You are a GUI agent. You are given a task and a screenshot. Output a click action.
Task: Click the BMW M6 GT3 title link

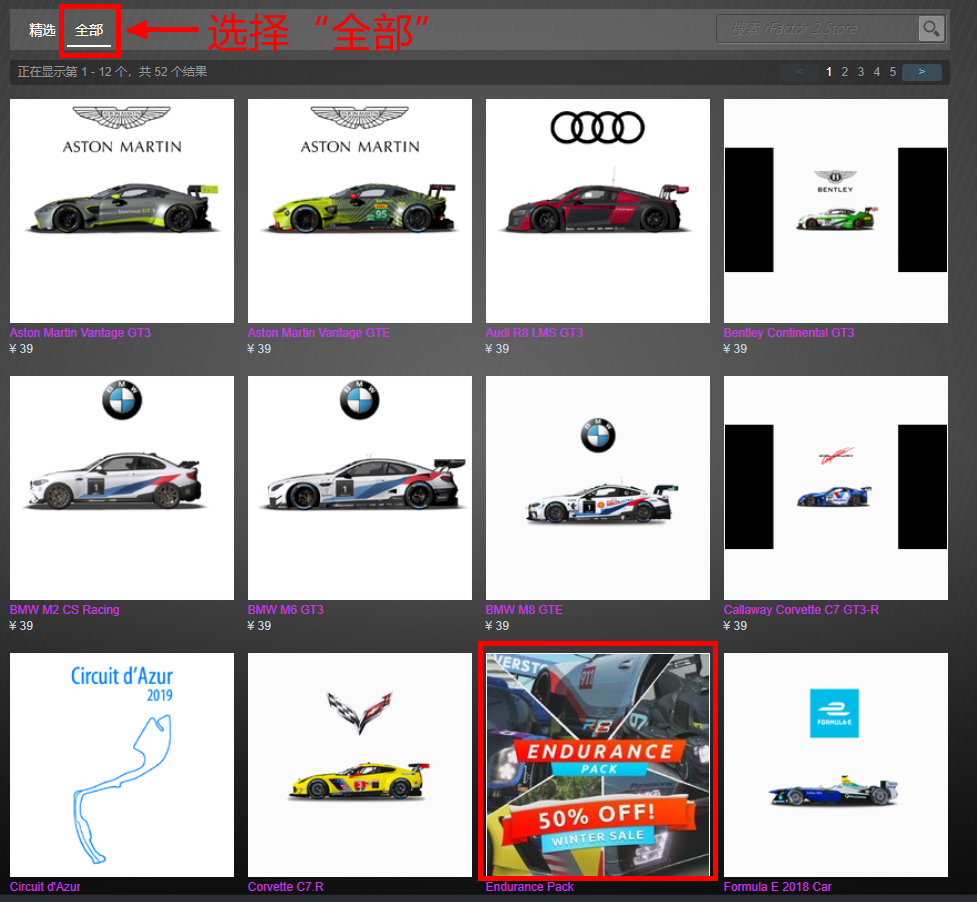[x=286, y=610]
